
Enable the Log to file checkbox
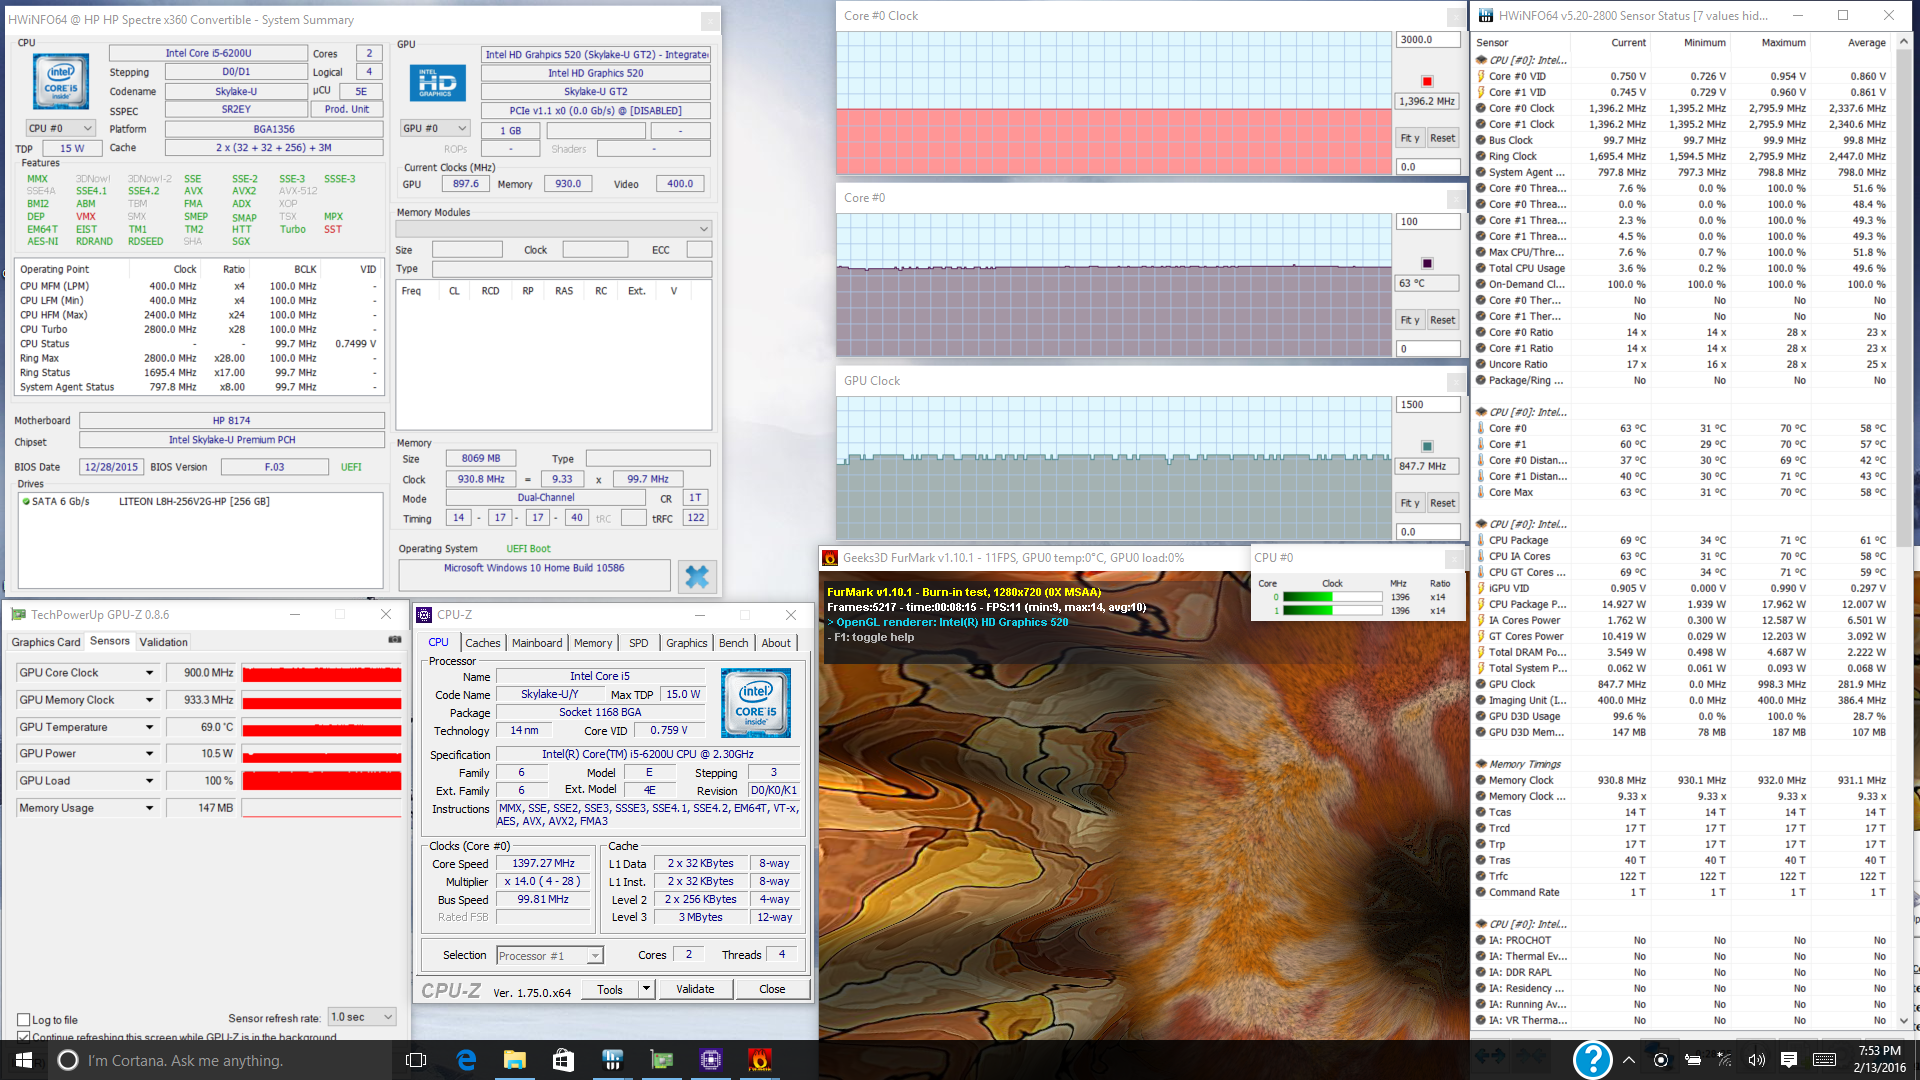point(24,1020)
